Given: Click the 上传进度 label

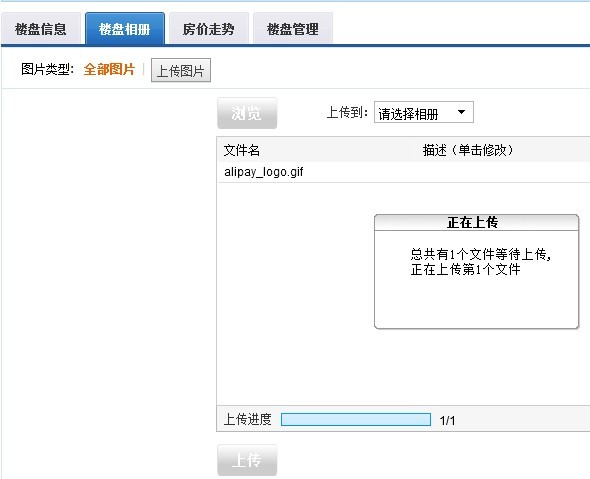Looking at the screenshot, I should click(x=248, y=419).
